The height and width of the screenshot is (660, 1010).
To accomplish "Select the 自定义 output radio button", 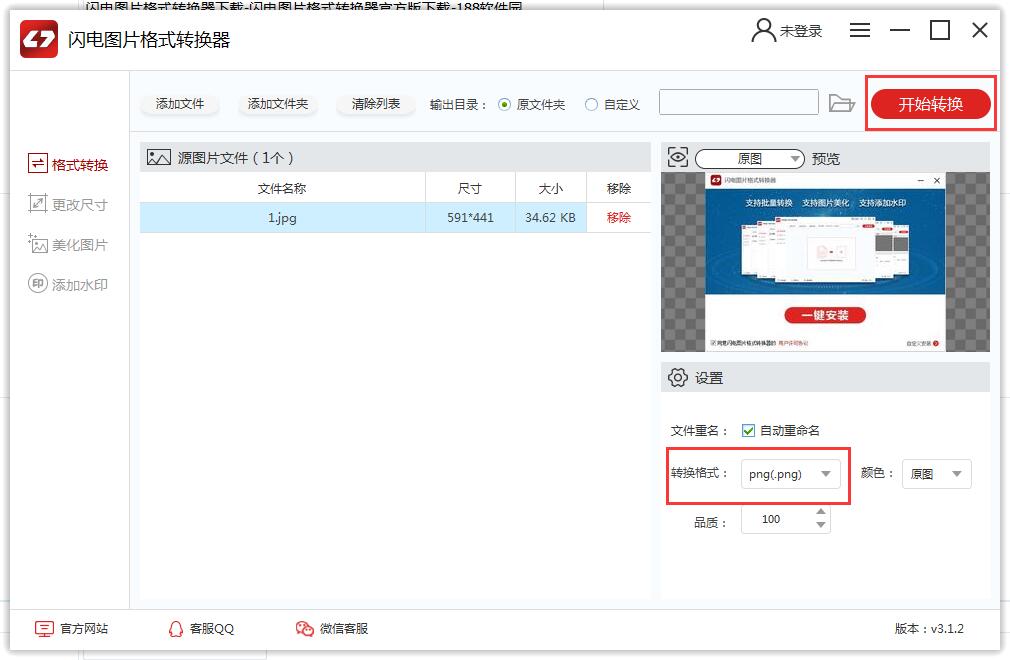I will pyautogui.click(x=592, y=104).
